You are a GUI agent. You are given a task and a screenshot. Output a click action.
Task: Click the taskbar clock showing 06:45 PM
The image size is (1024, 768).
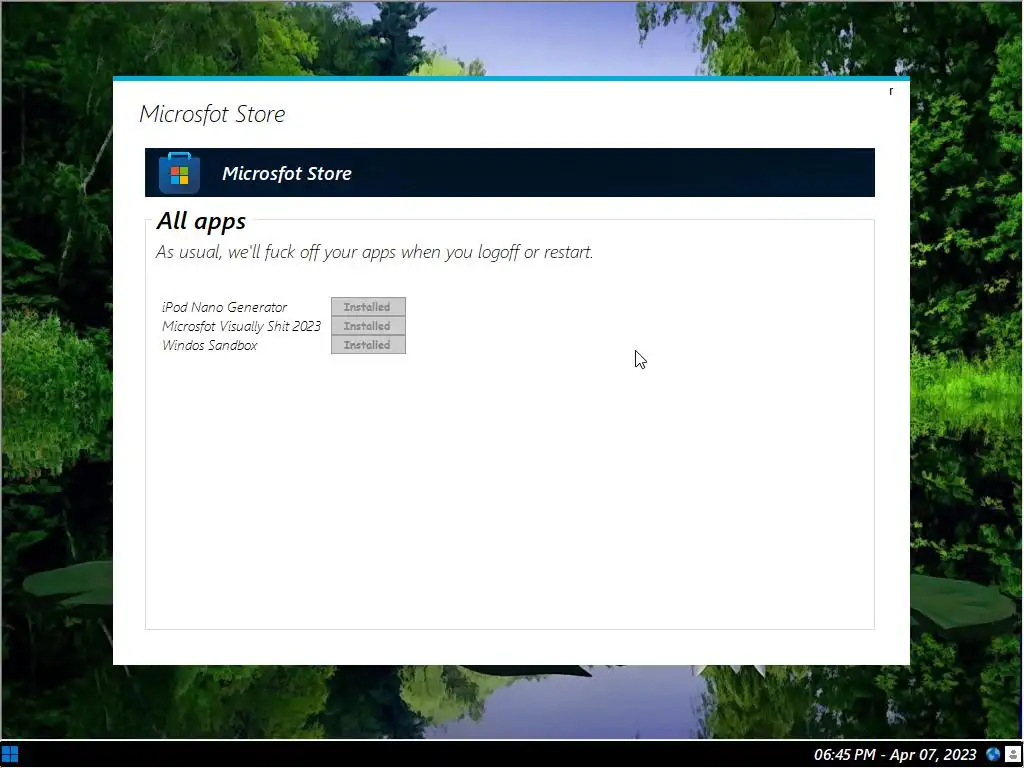pyautogui.click(x=895, y=755)
